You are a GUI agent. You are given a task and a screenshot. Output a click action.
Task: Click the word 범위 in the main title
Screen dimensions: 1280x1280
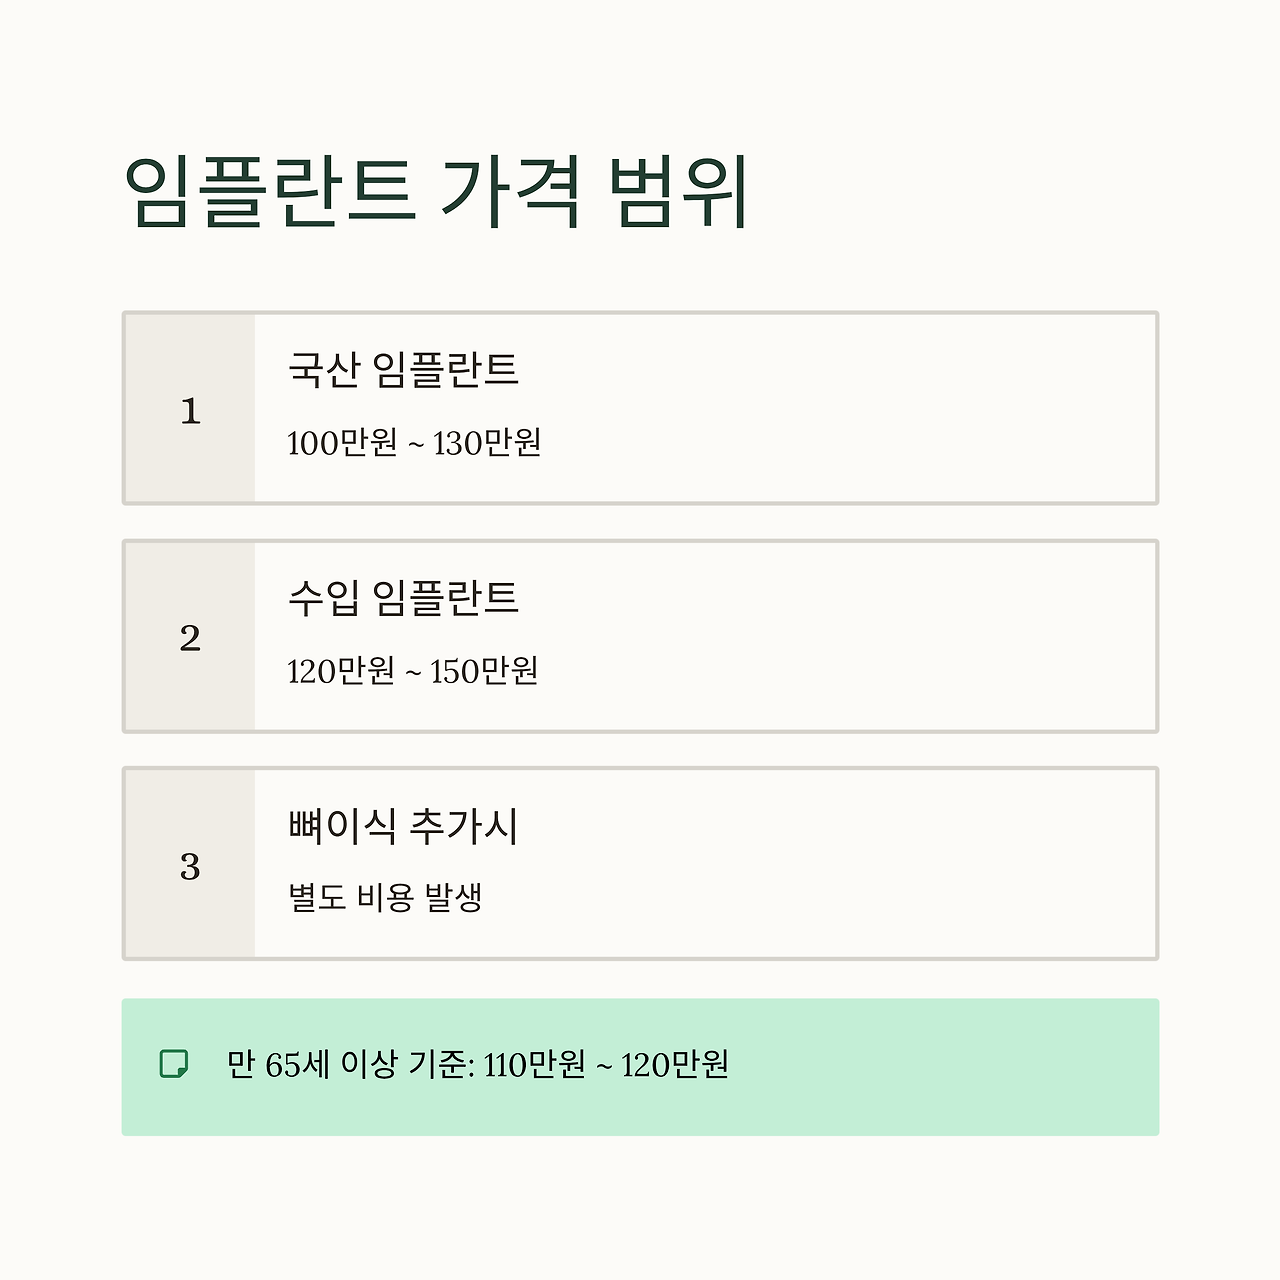pyautogui.click(x=682, y=191)
